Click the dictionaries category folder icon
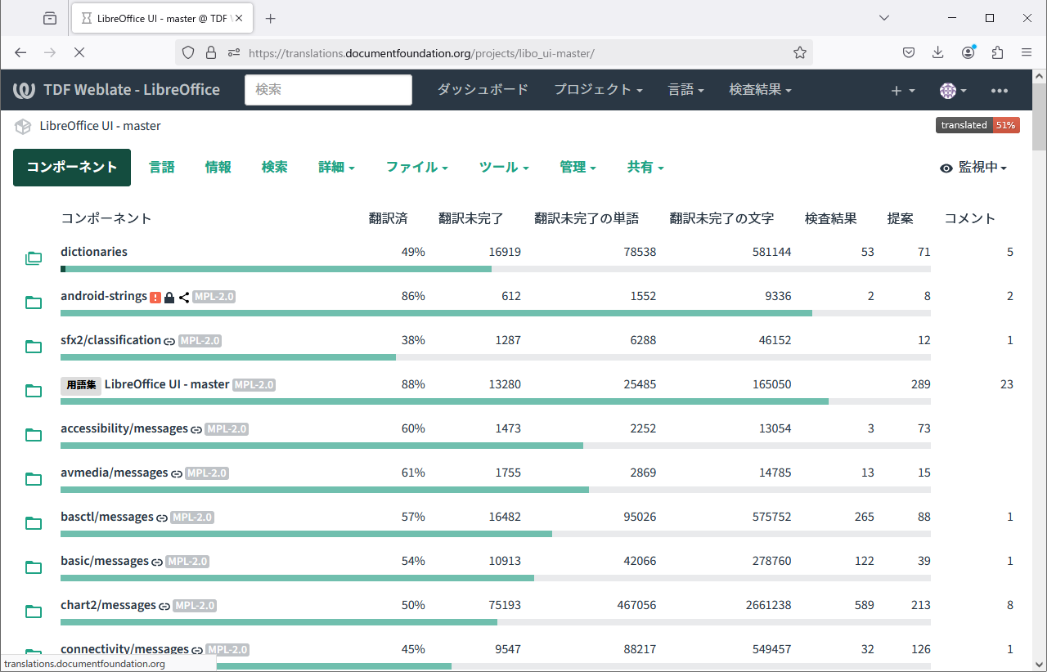The image size is (1047, 672). 33,259
